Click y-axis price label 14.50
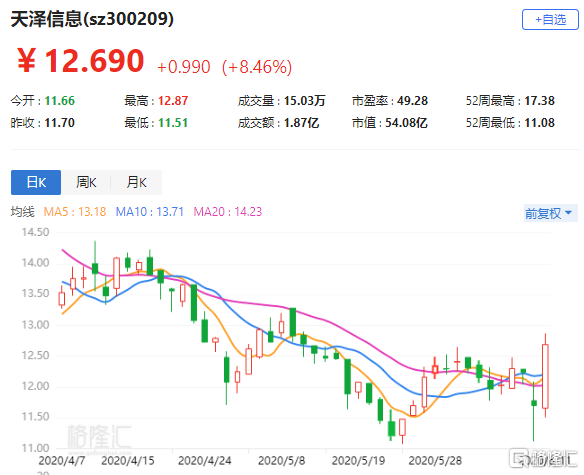 35,232
